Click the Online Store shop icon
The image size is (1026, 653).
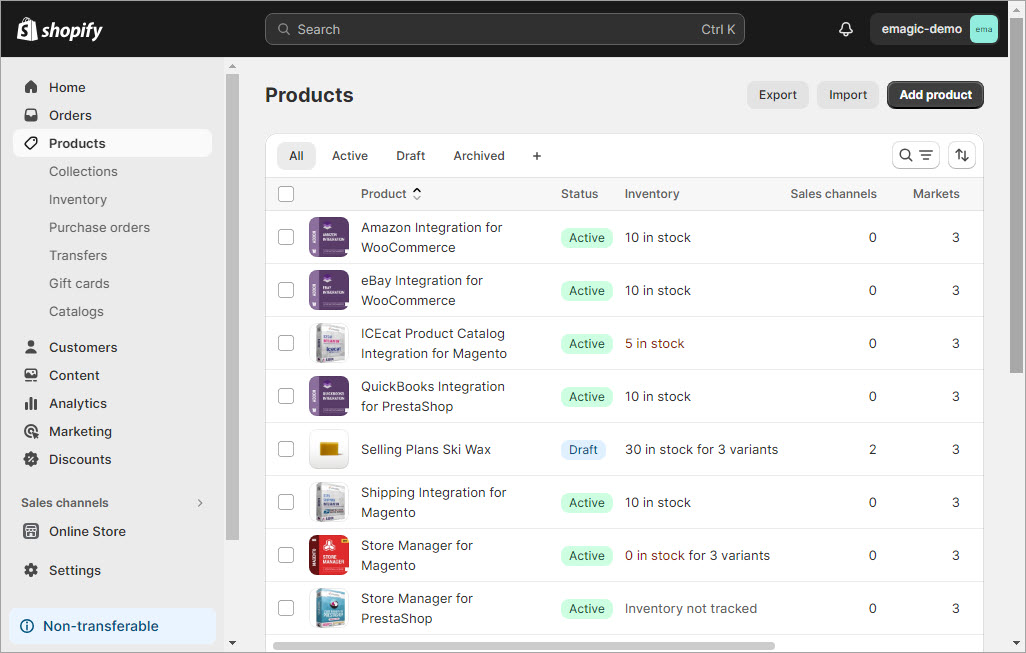(x=31, y=531)
